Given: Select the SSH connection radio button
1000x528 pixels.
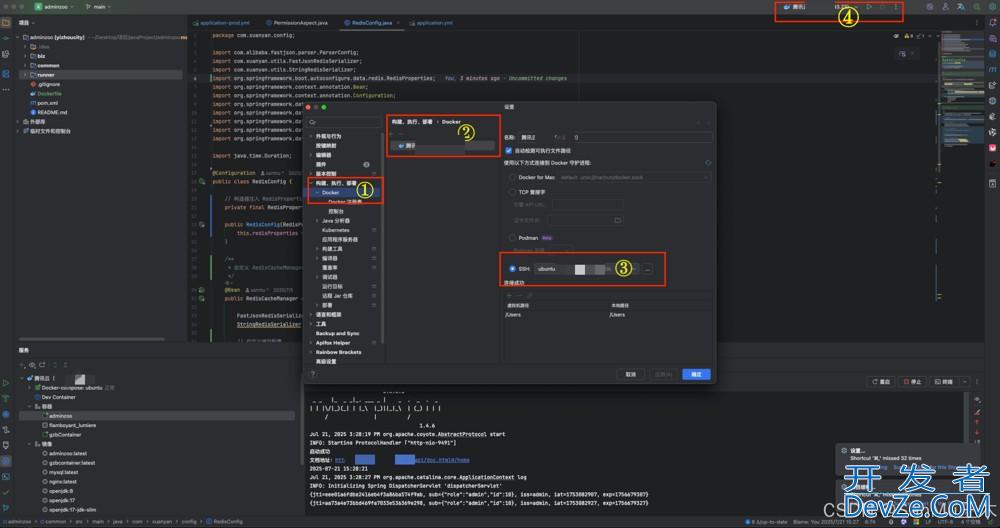Looking at the screenshot, I should (x=512, y=268).
